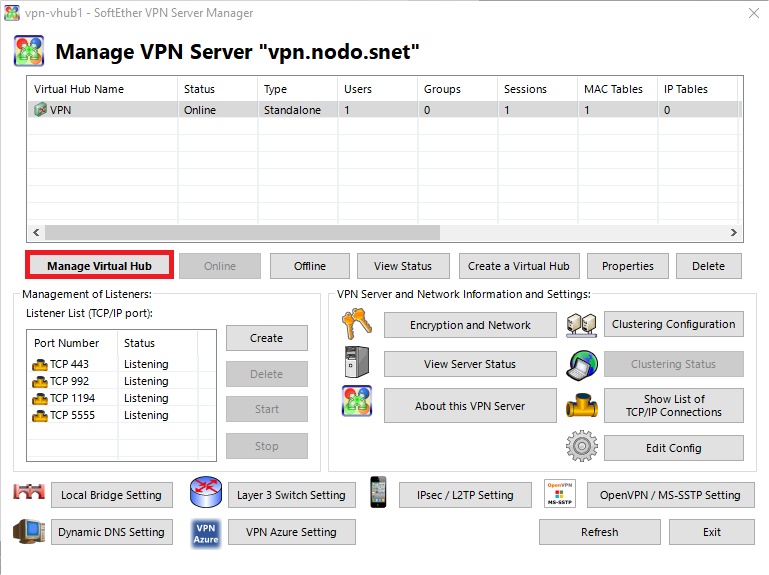Click the View Server Status button
This screenshot has height=575, width=769.
pos(470,364)
